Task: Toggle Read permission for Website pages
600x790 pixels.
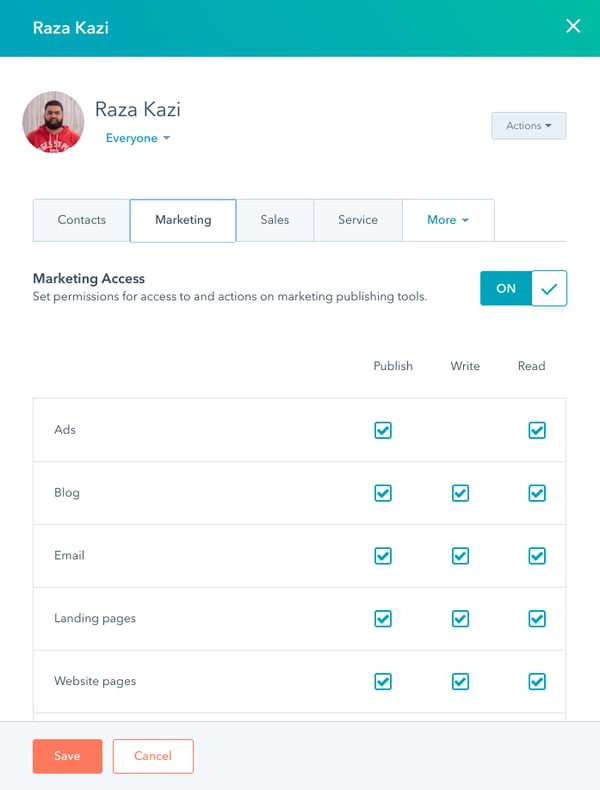Action: click(x=537, y=682)
